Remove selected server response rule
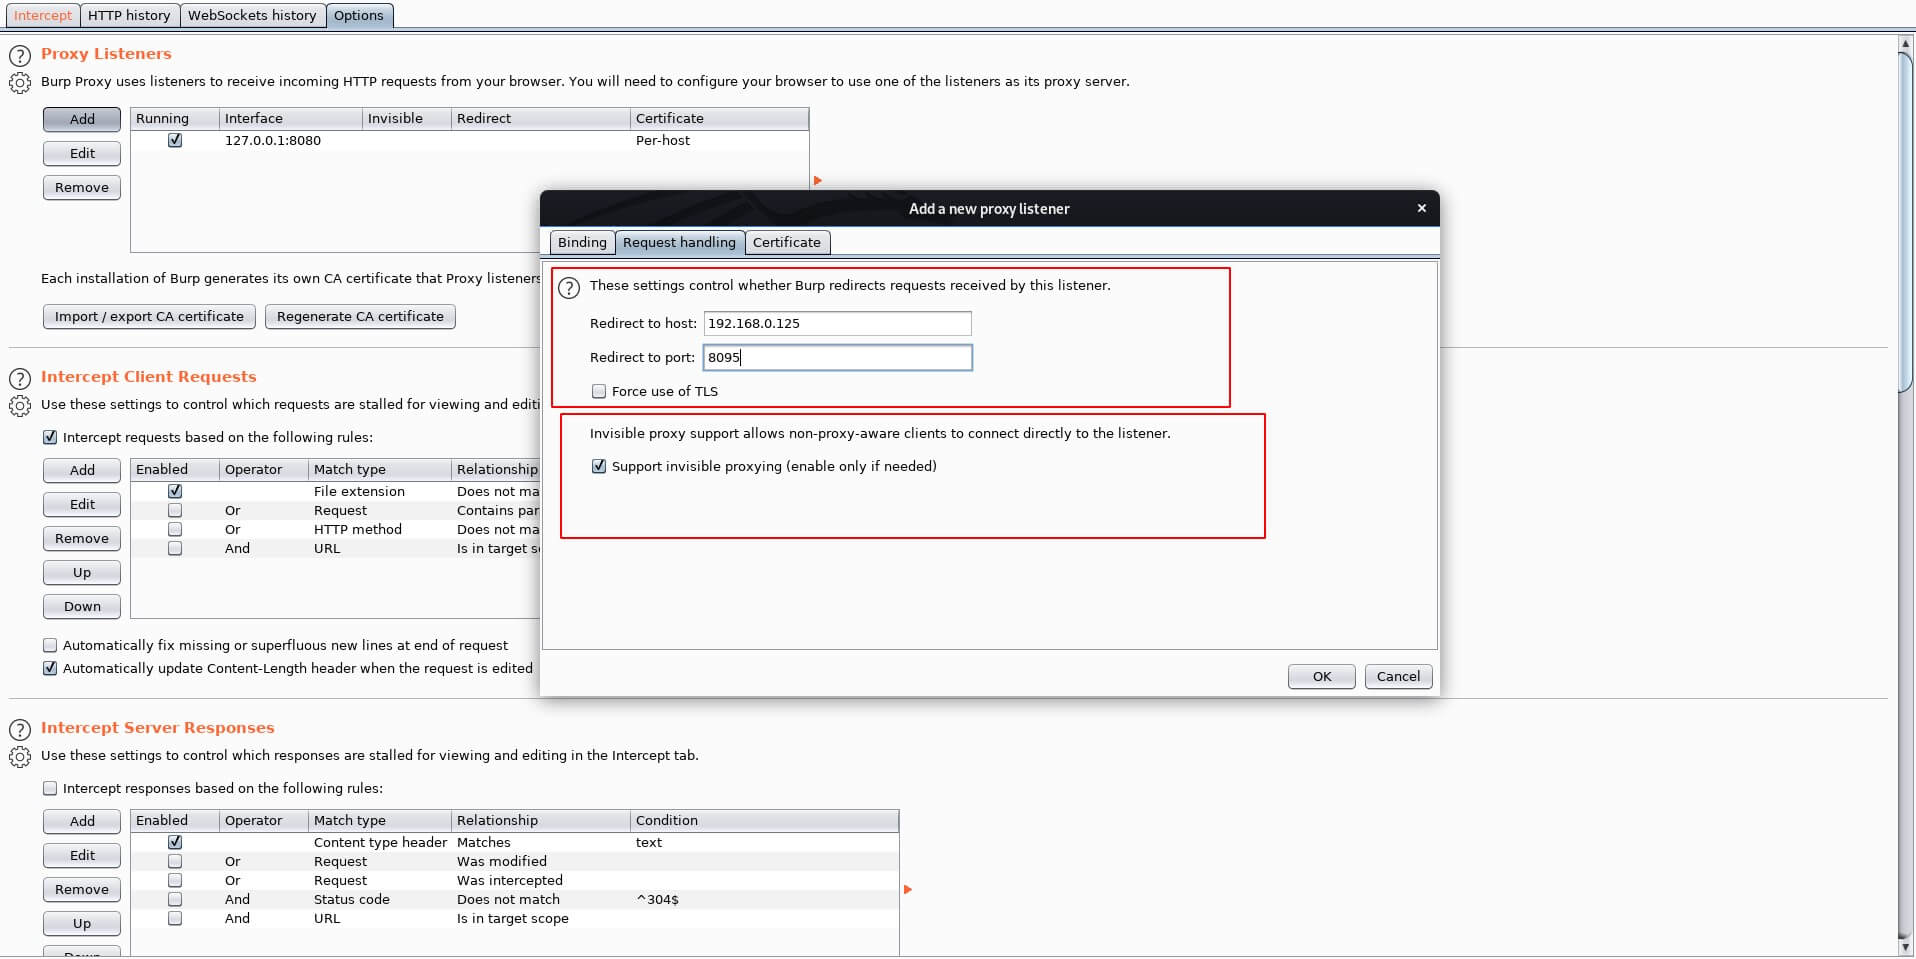Screen dimensions: 1916x959 point(82,889)
